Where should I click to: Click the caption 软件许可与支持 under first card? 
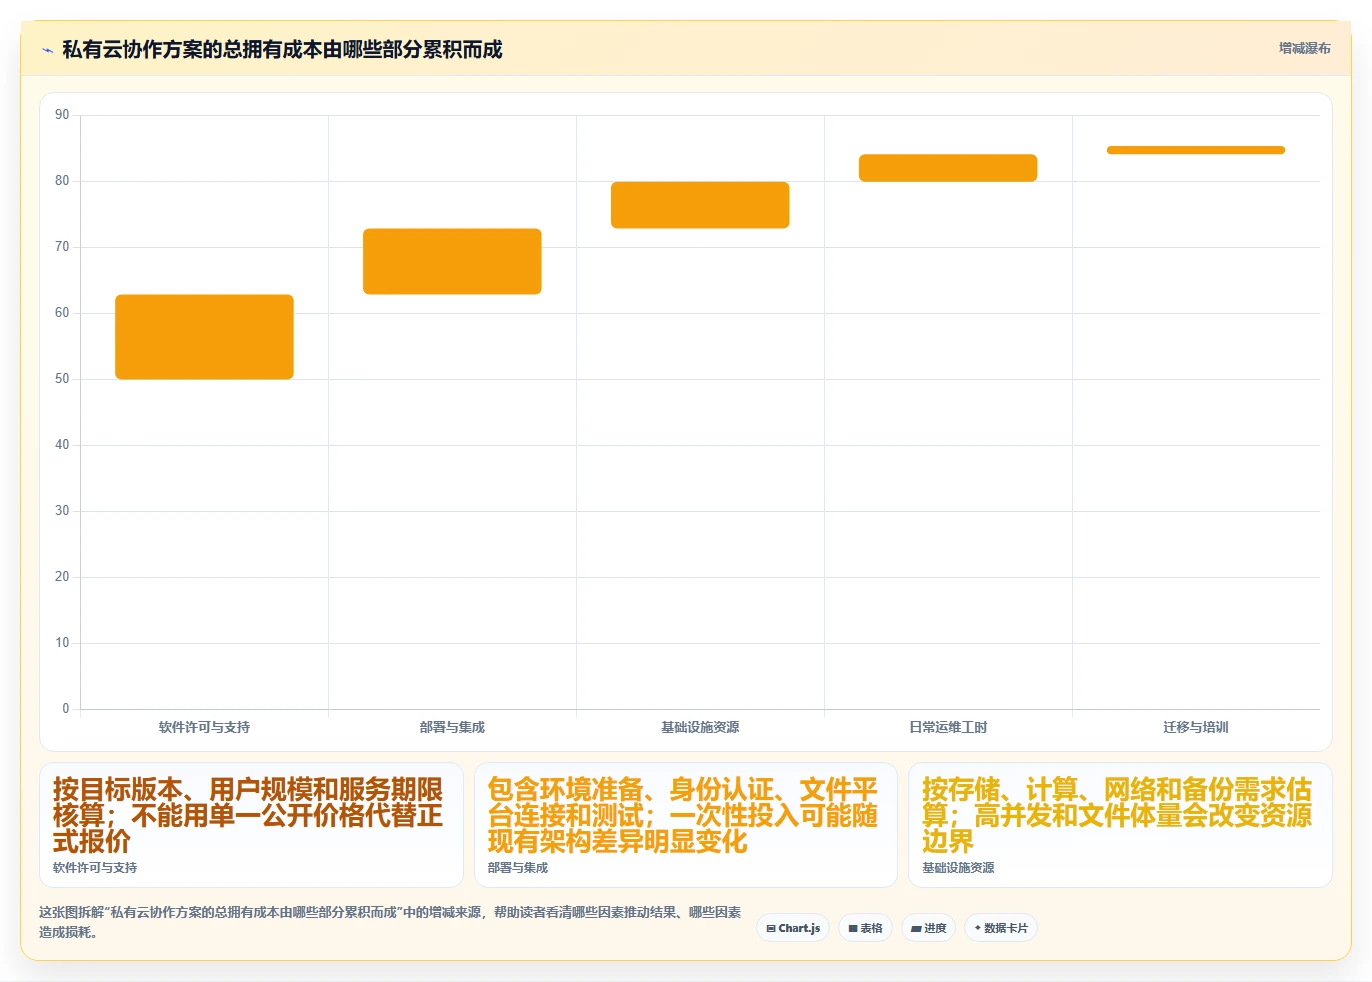(x=95, y=868)
